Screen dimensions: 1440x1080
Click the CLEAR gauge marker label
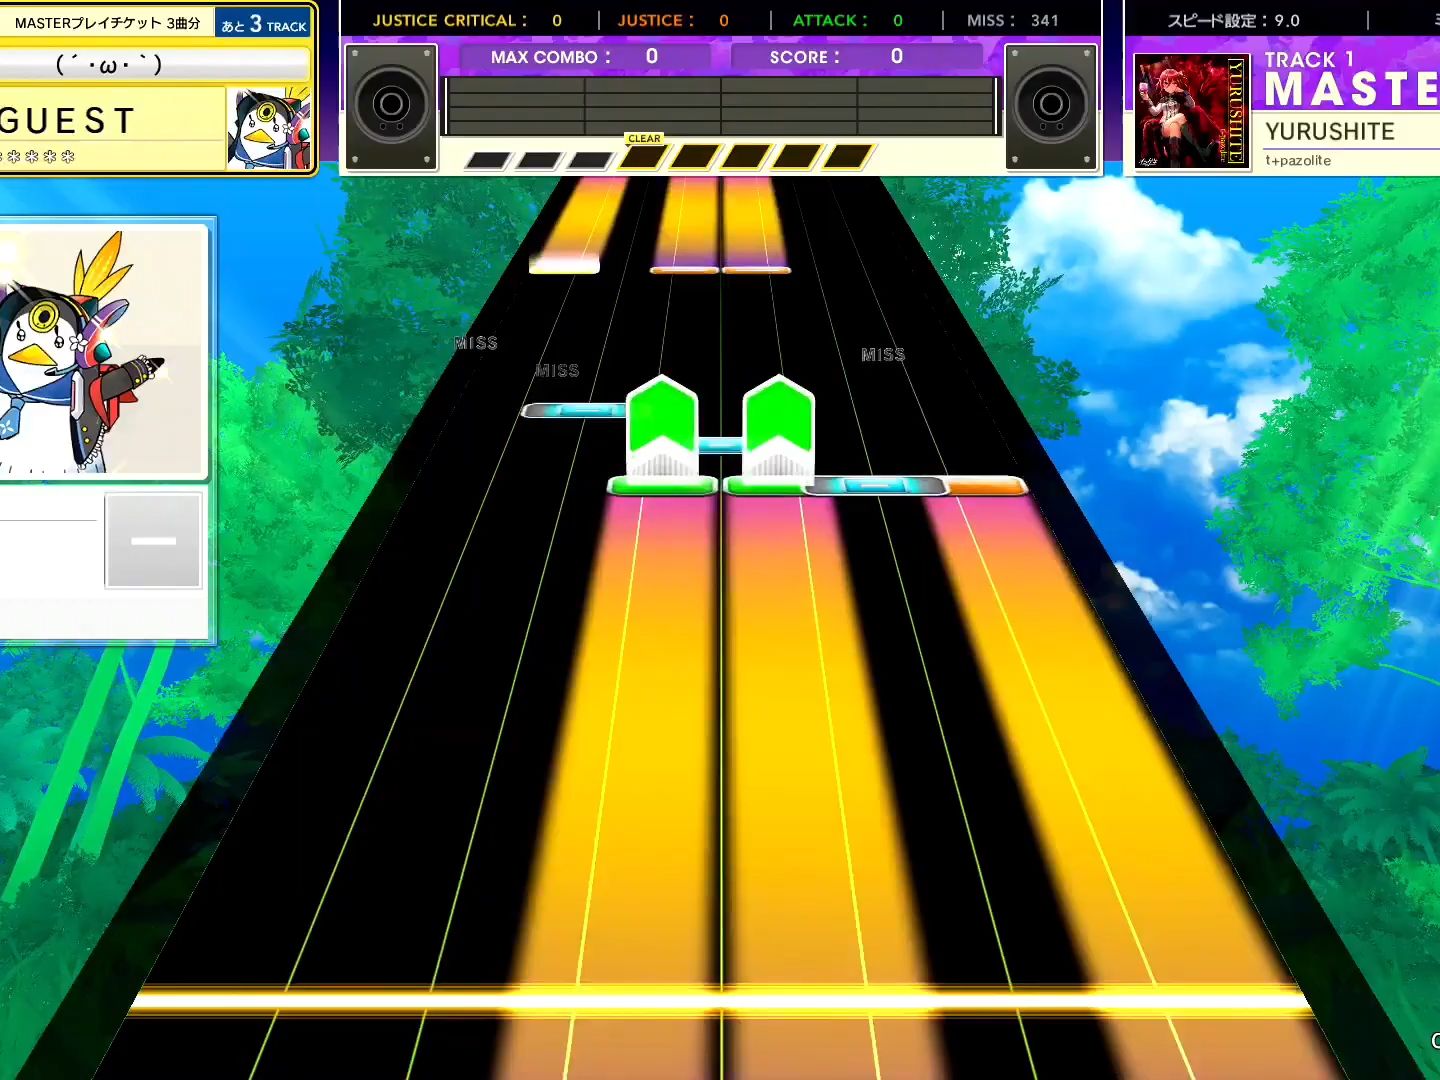point(644,139)
